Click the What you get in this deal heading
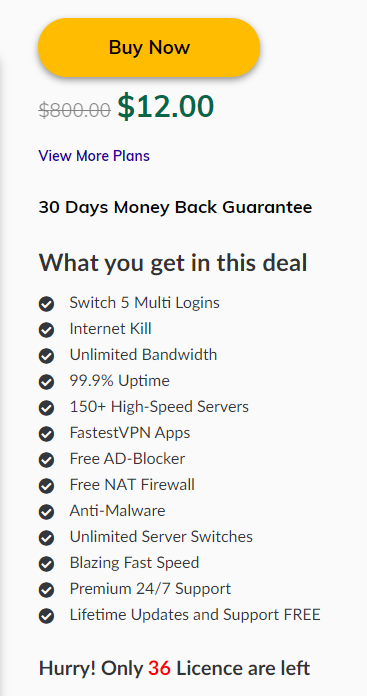Viewport: 367px width, 696px height. (x=173, y=262)
